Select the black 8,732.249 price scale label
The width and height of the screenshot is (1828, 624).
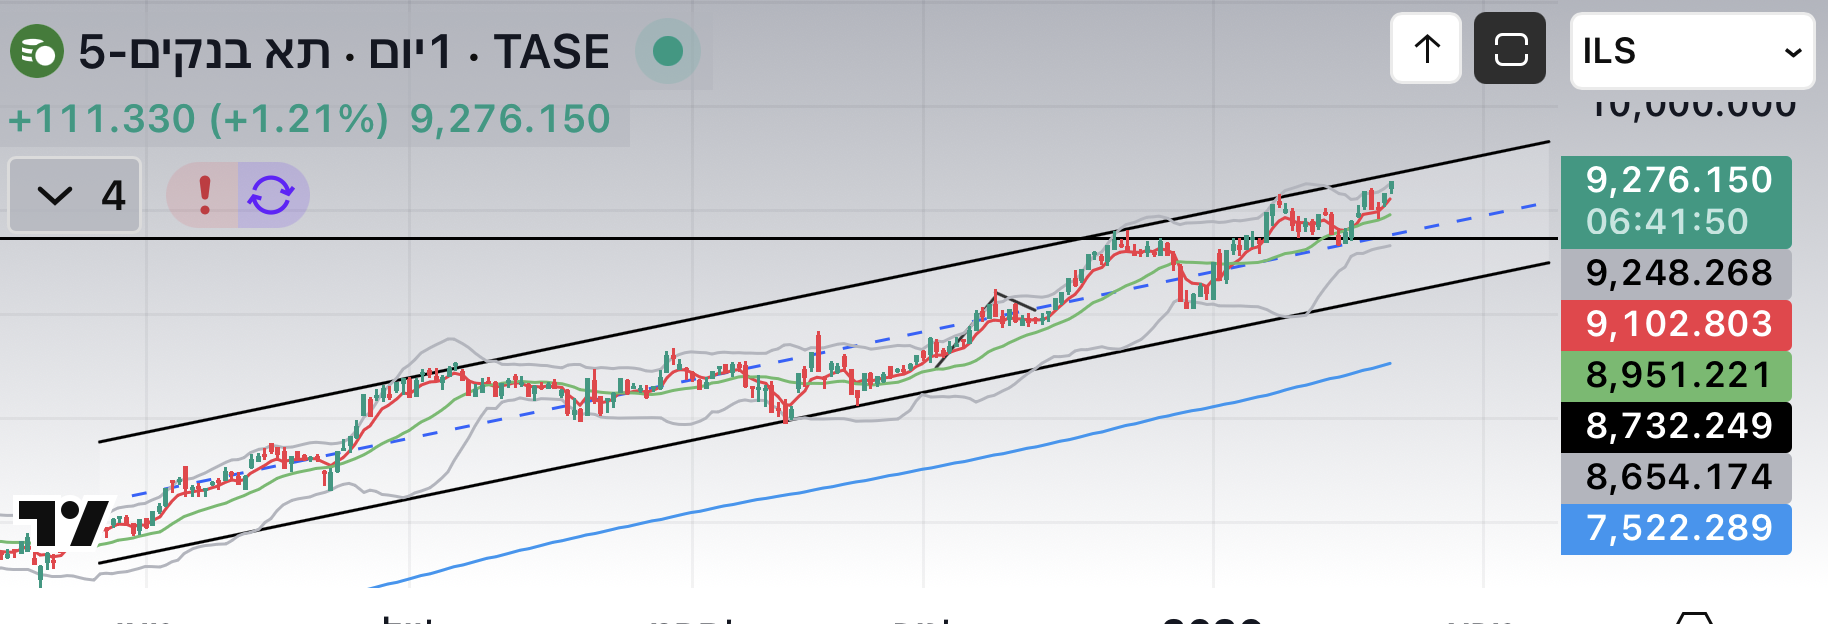1676,426
